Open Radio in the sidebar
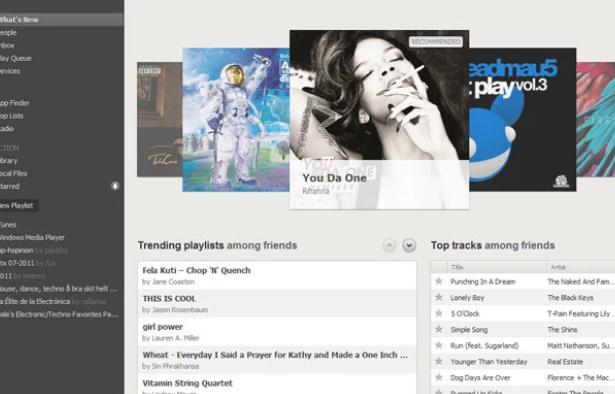Image resolution: width=615 pixels, height=394 pixels. [7, 129]
